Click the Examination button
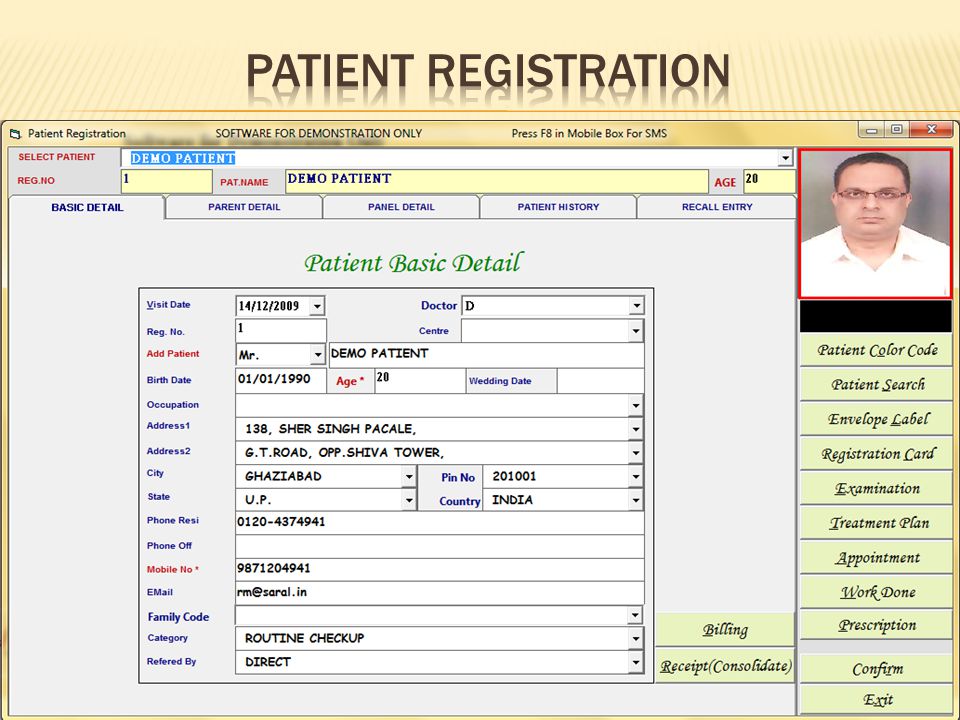This screenshot has height=720, width=960. 876,488
